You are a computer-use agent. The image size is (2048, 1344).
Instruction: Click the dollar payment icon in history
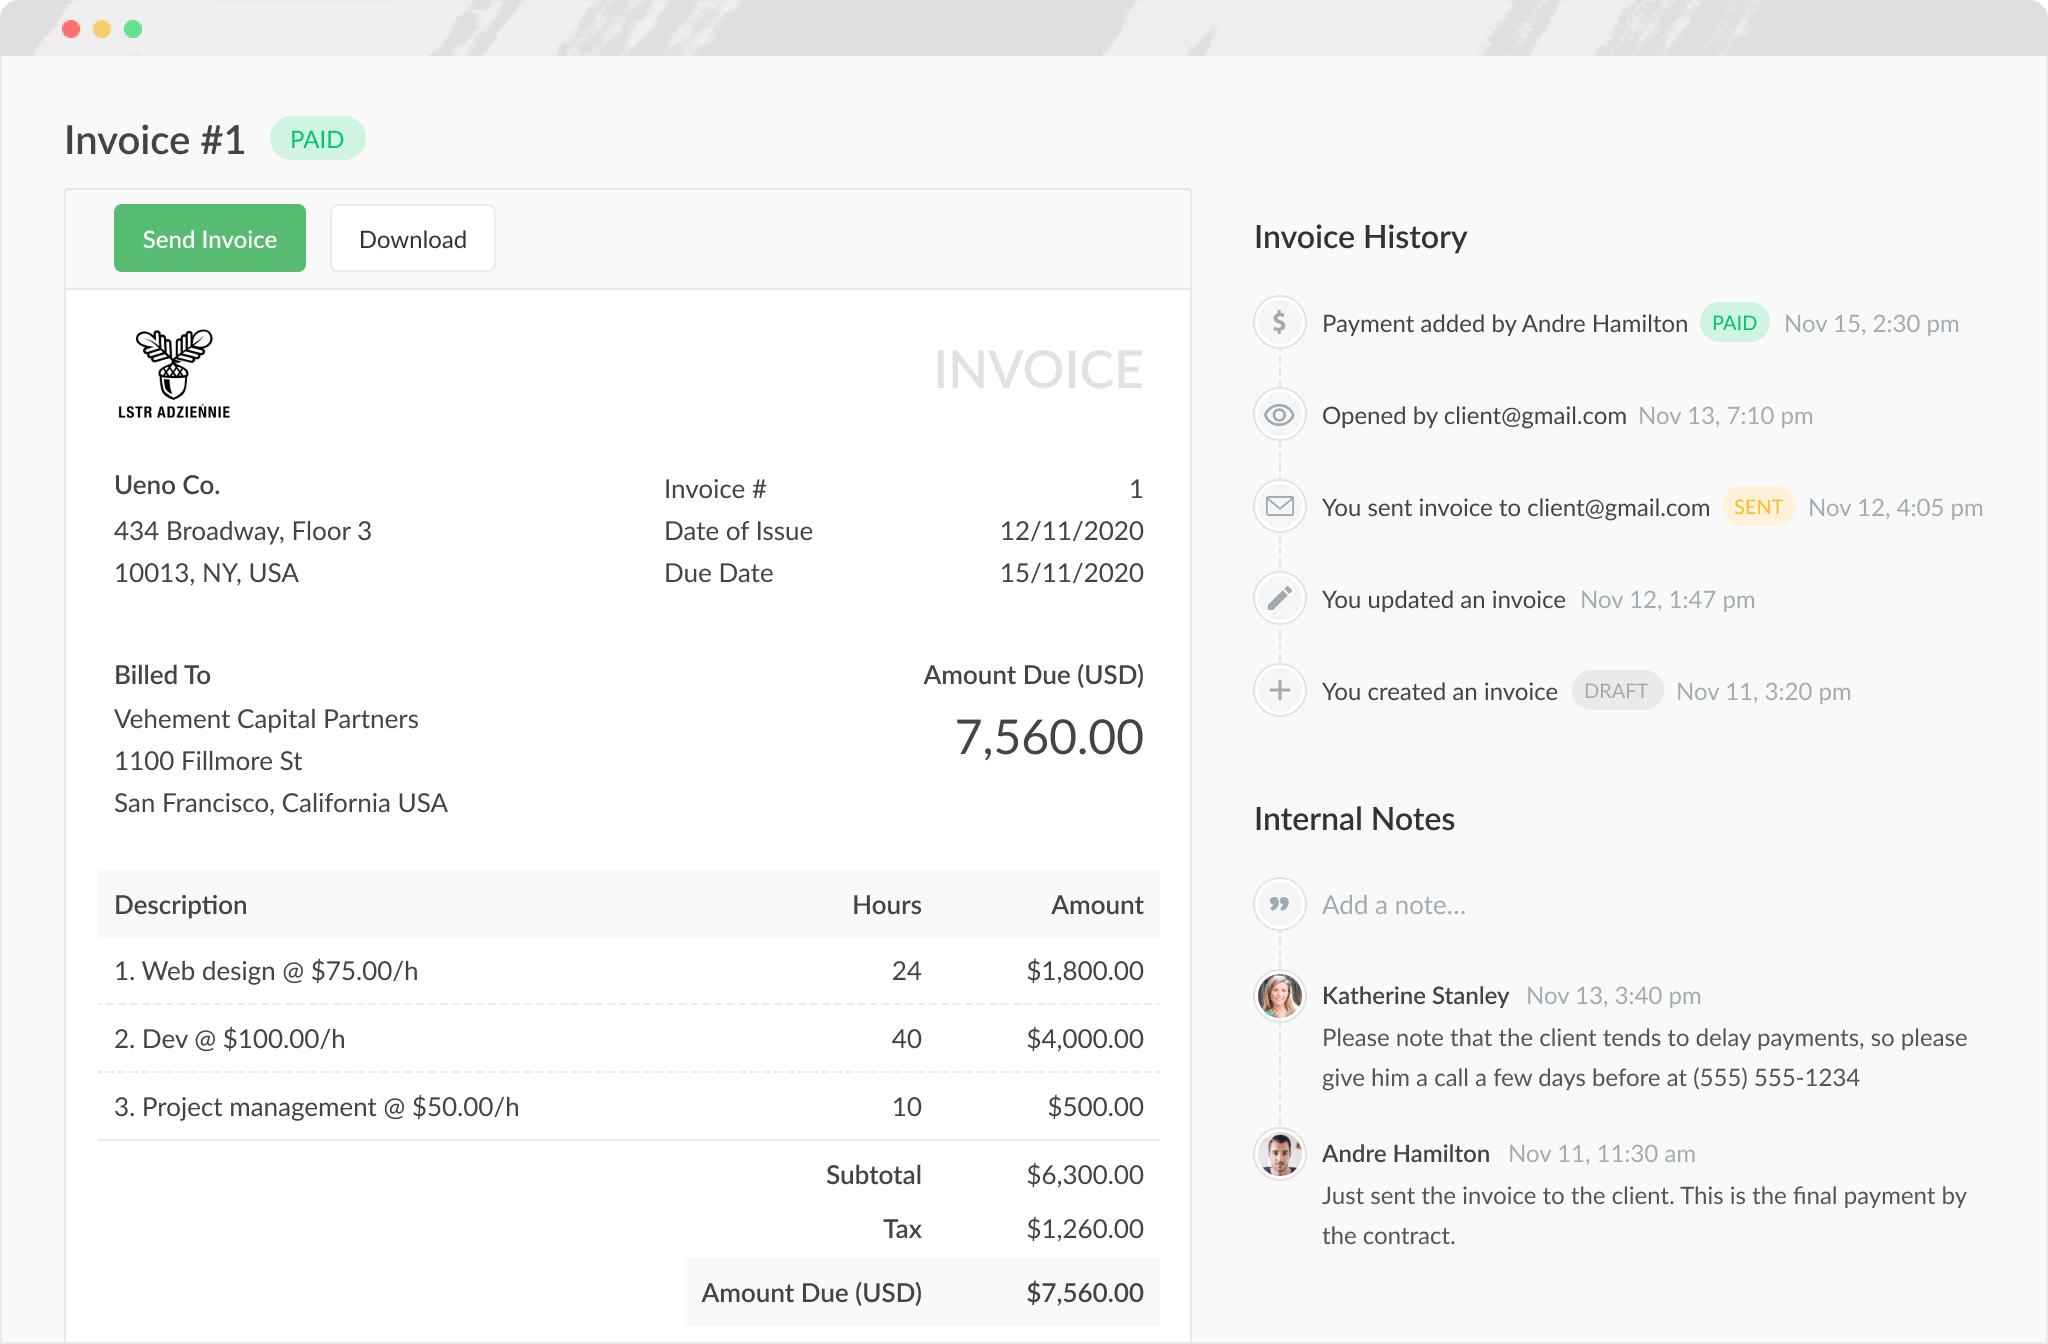tap(1279, 323)
